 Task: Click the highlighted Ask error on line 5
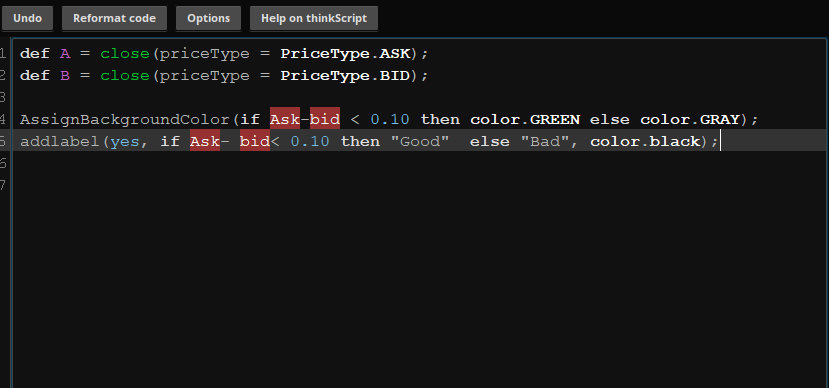[x=205, y=141]
